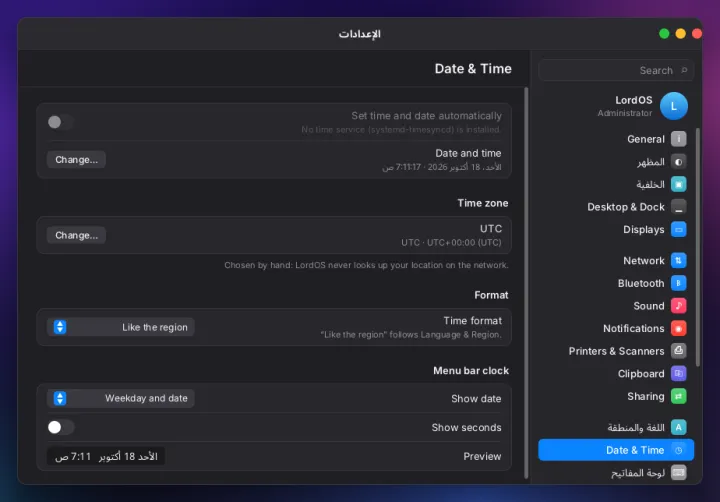This screenshot has width=720, height=502.
Task: Open the لوحة المفاتيح keyboard icon
Action: [x=678, y=472]
